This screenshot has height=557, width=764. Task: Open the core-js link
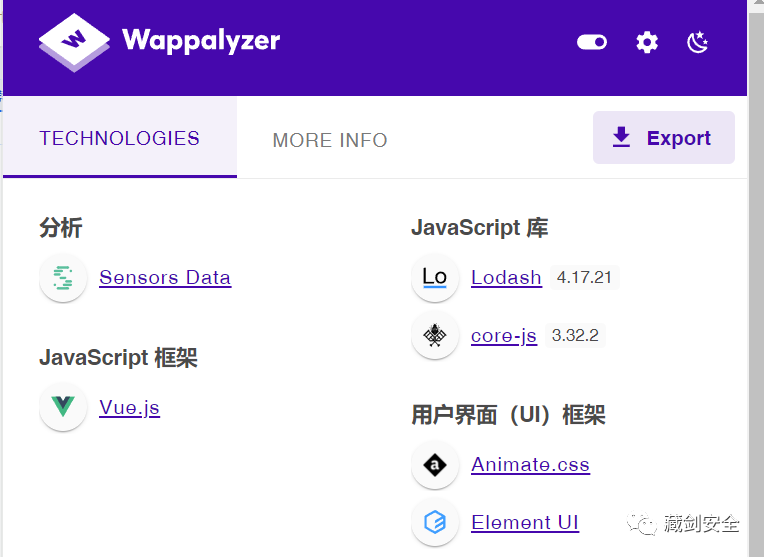coord(504,336)
